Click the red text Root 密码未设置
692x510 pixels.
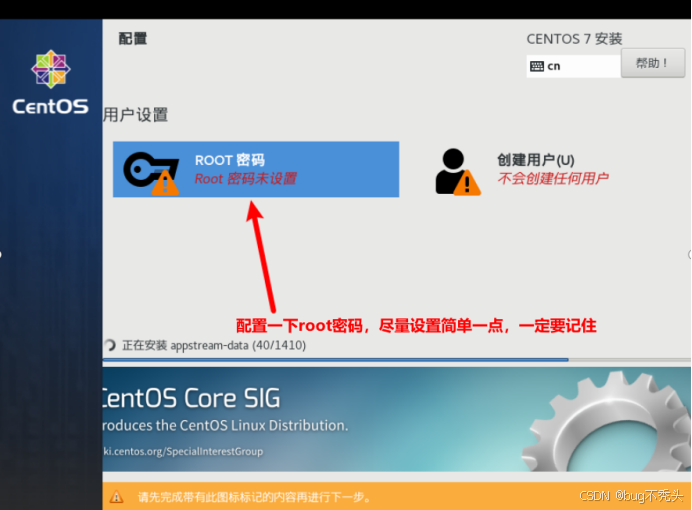(x=245, y=179)
